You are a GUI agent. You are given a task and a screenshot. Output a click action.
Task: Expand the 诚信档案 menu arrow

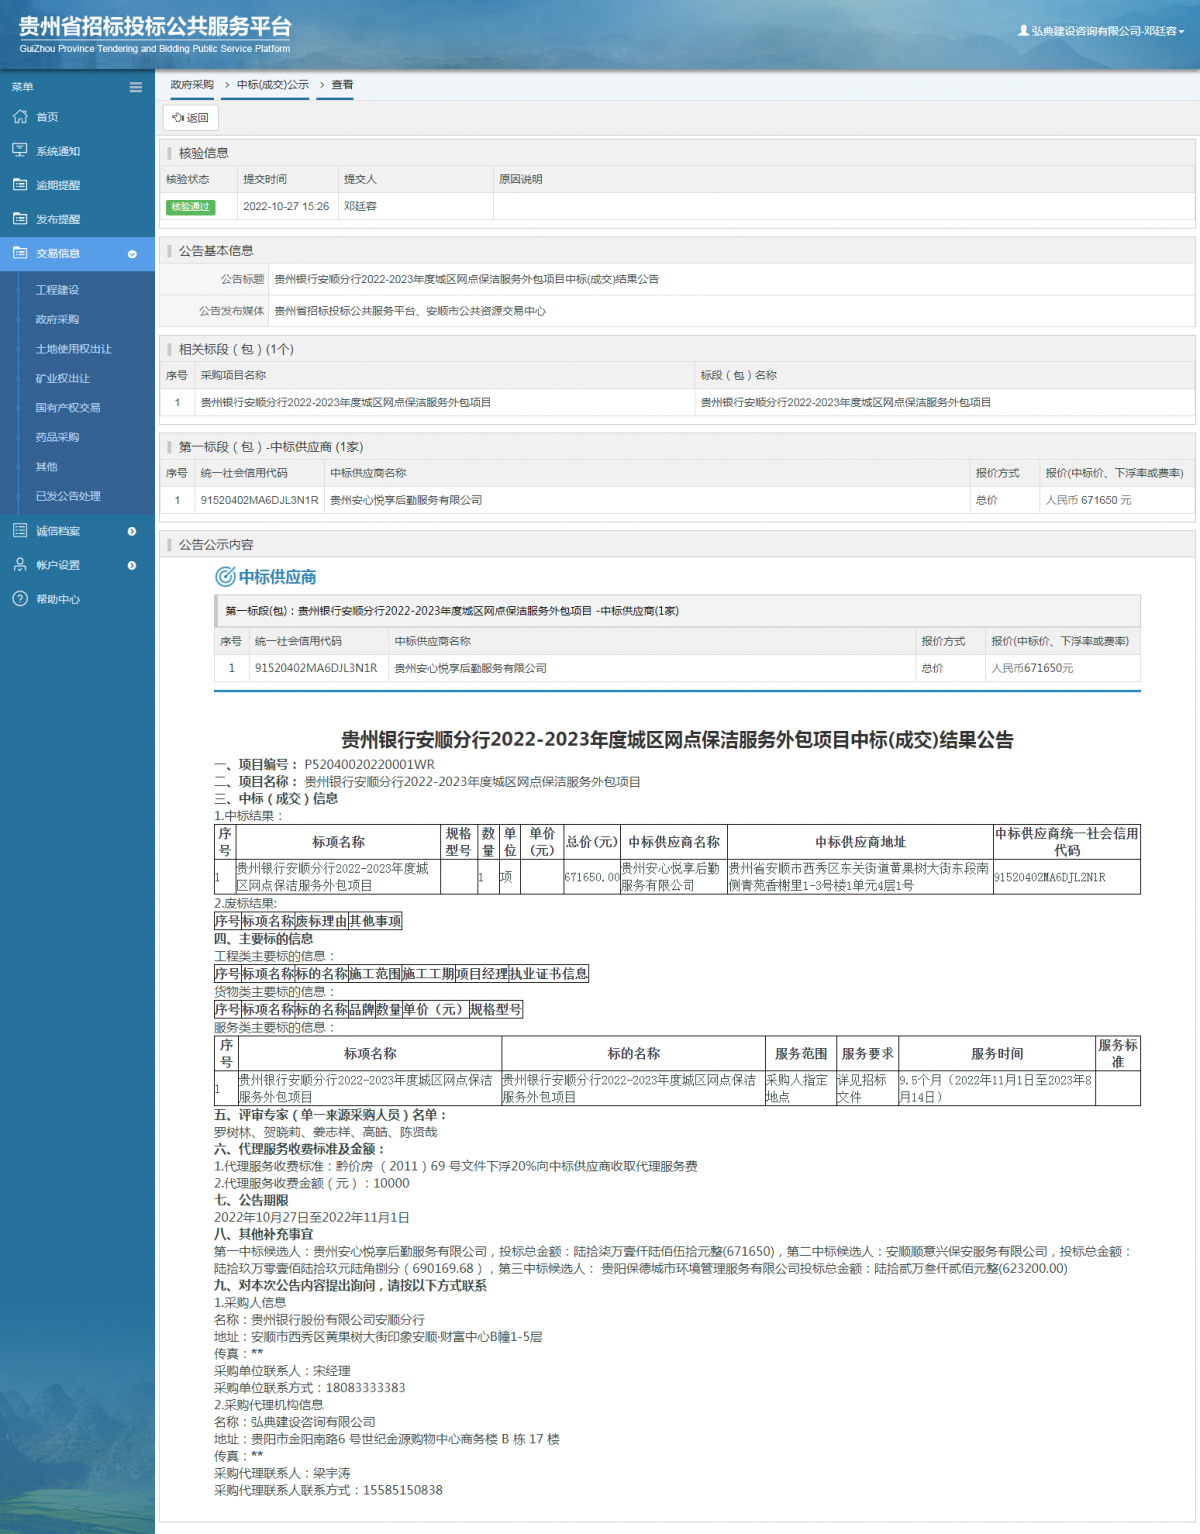[x=132, y=531]
